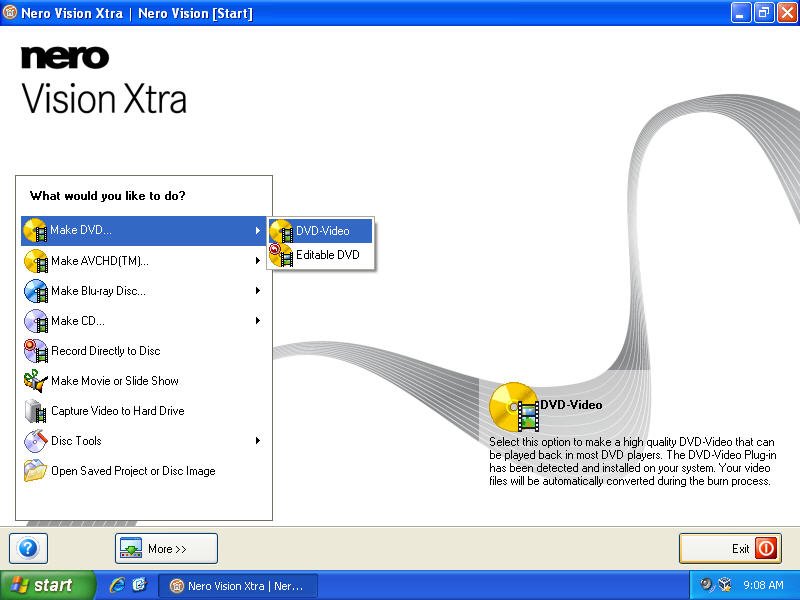Click the DVD-Video submenu disc icon
Screen dimensions: 800x600
click(281, 231)
